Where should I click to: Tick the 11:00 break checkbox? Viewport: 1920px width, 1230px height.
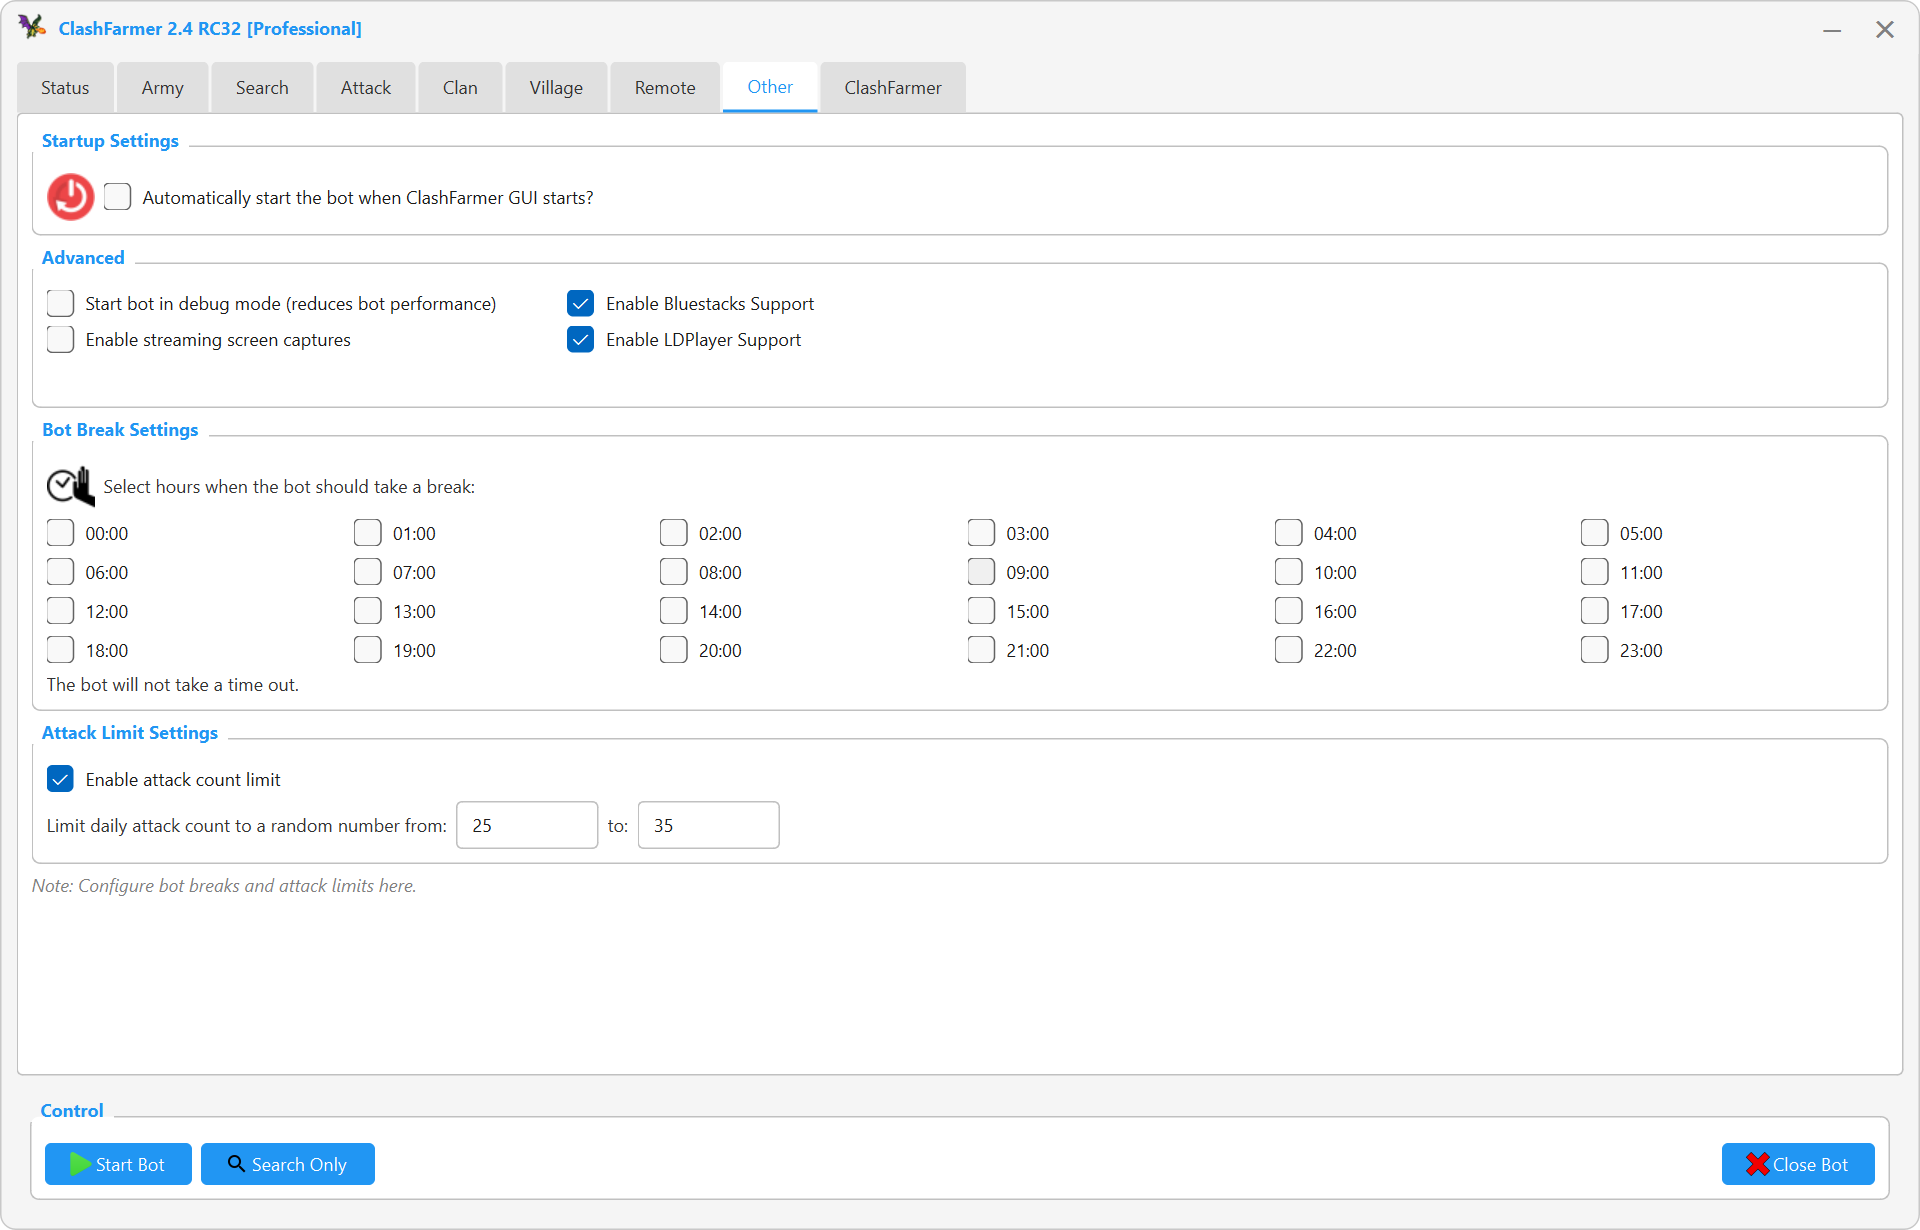click(x=1594, y=571)
